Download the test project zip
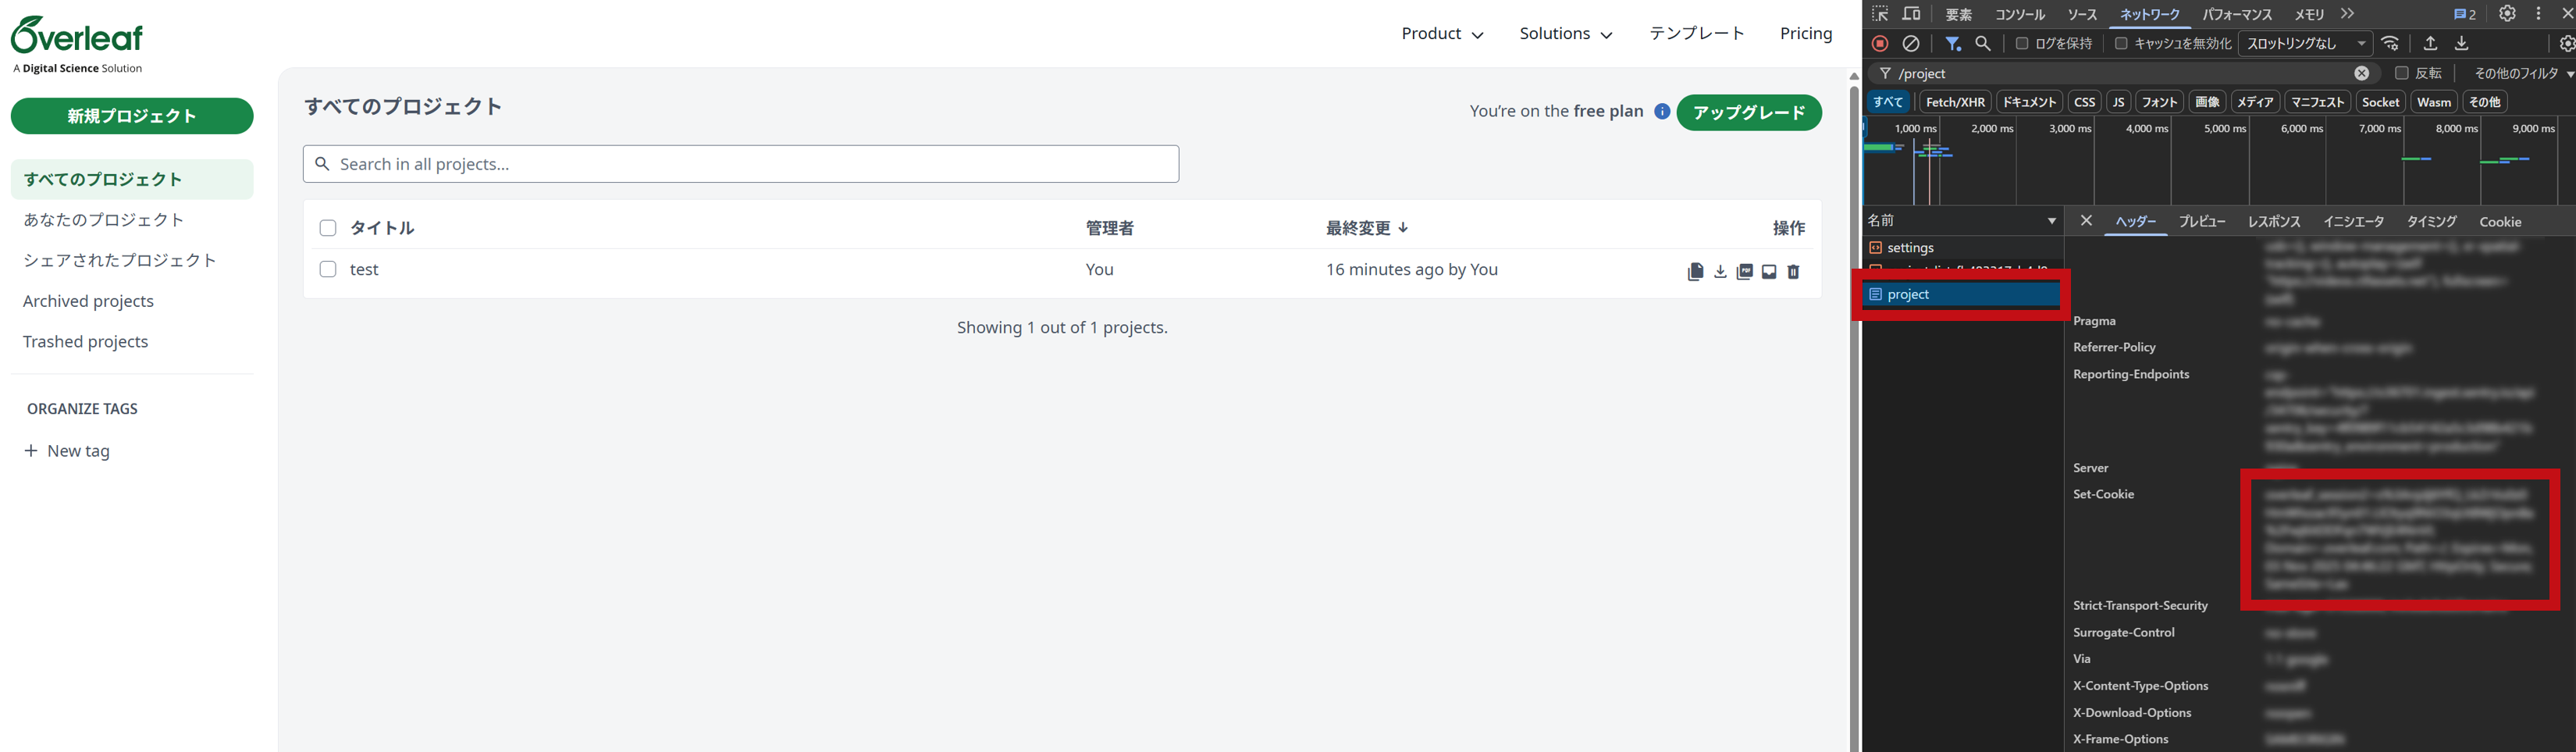Image resolution: width=2576 pixels, height=752 pixels. [x=1720, y=272]
